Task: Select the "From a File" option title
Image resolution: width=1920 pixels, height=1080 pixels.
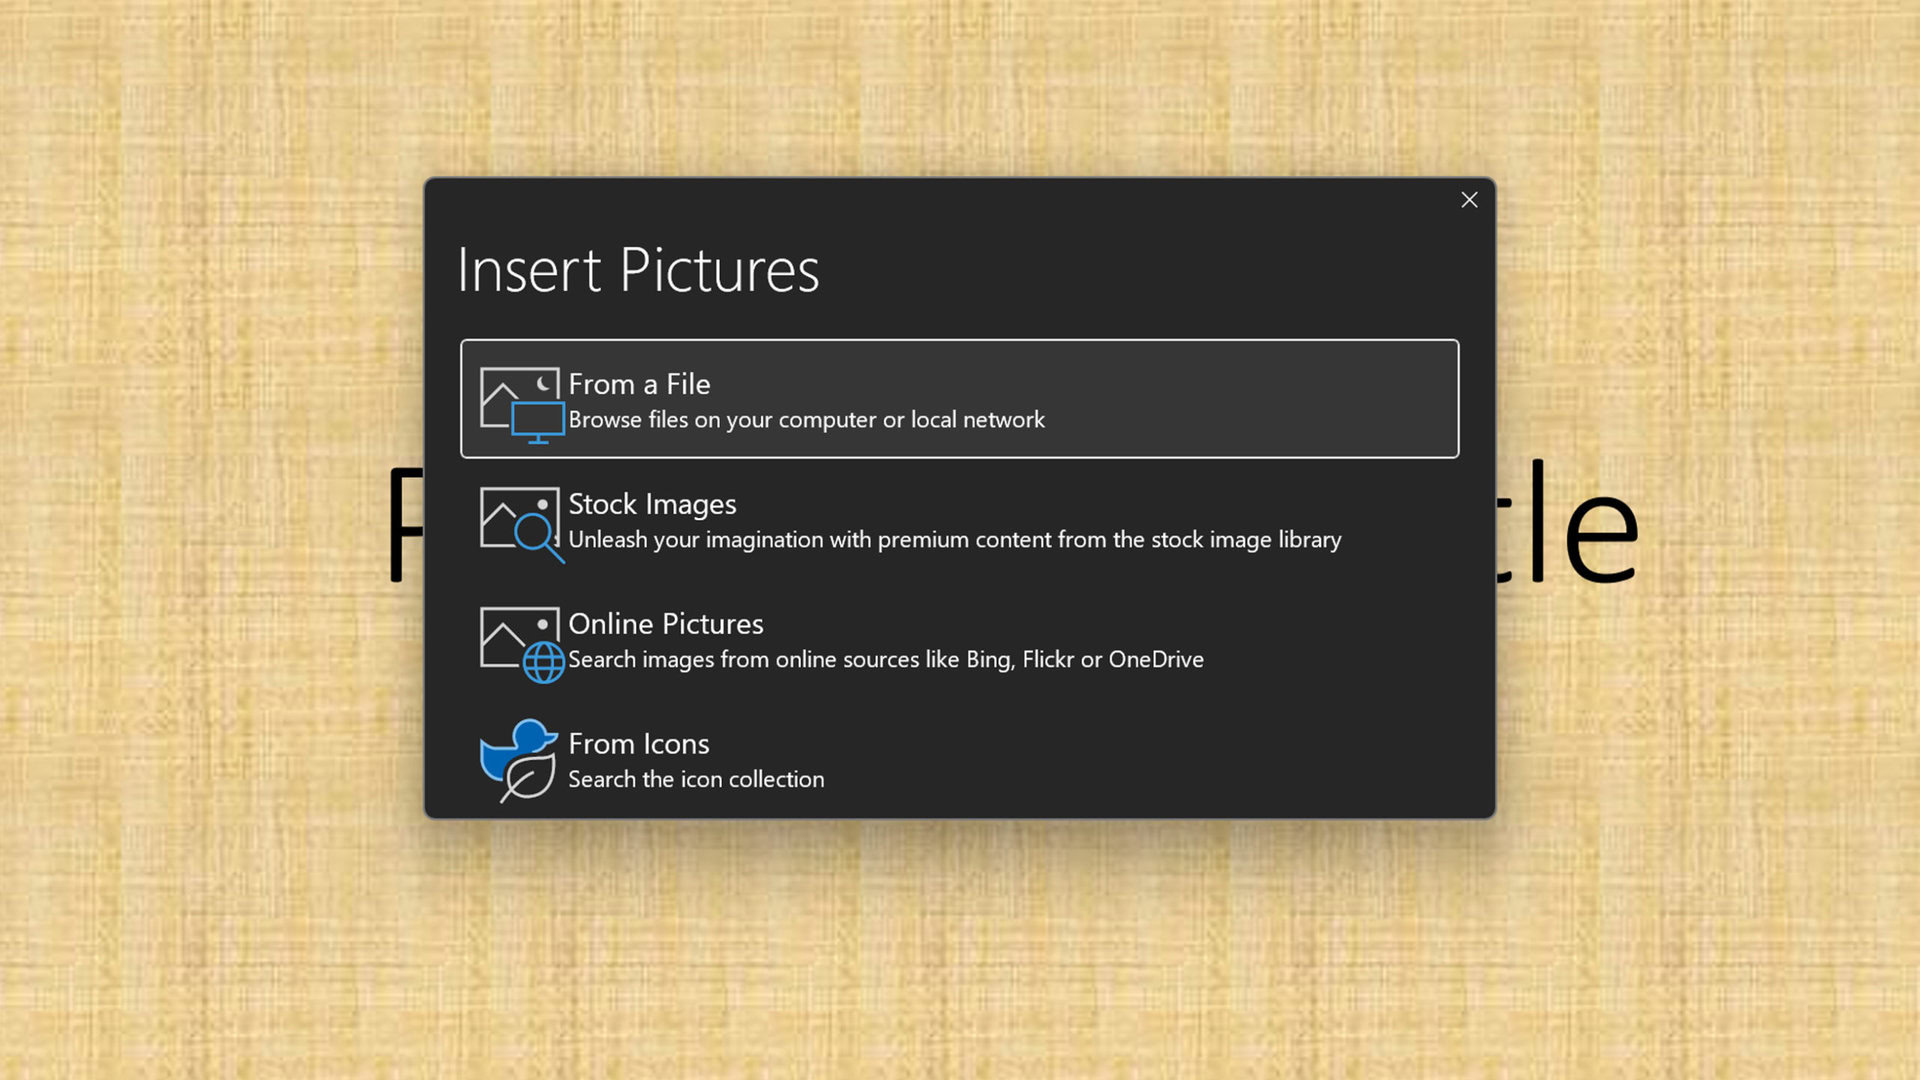Action: (x=639, y=384)
